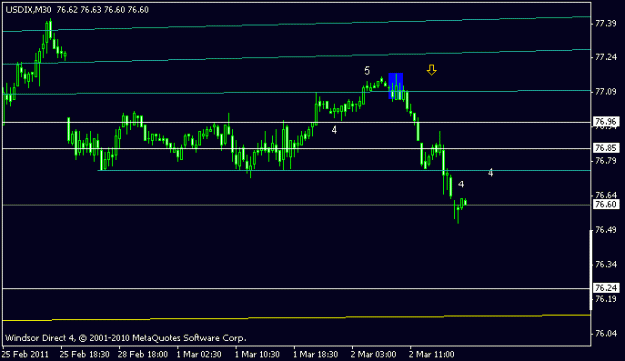
Task: Click the 76.49 price scale label
Action: pos(605,230)
